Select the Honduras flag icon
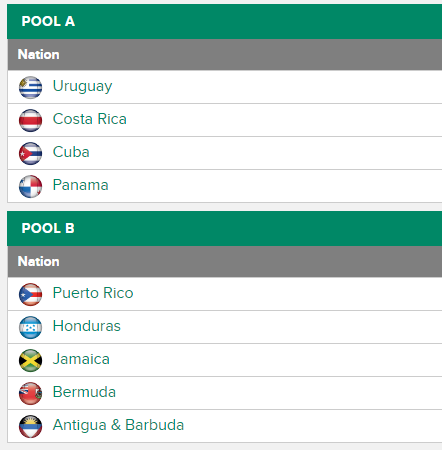The image size is (442, 450). [x=30, y=327]
